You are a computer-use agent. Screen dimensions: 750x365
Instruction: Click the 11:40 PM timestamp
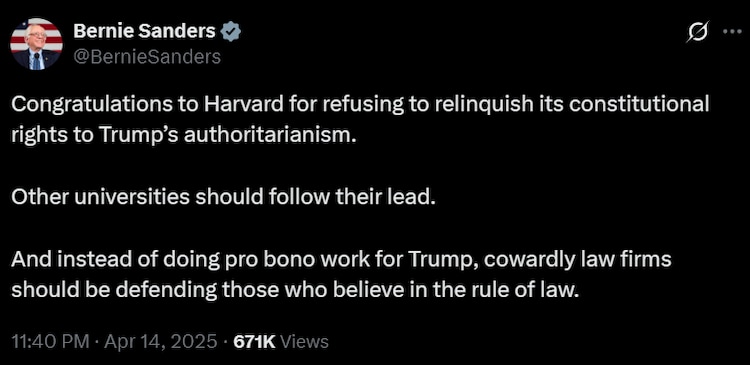(50, 342)
